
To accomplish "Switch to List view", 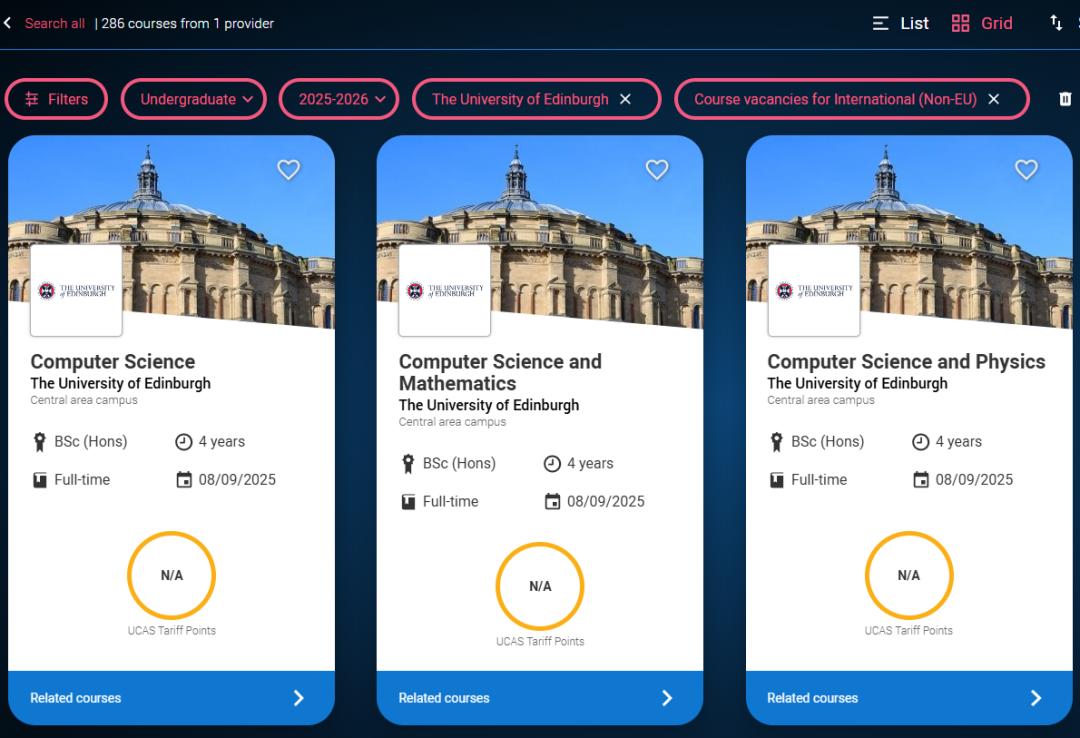I will (x=900, y=23).
